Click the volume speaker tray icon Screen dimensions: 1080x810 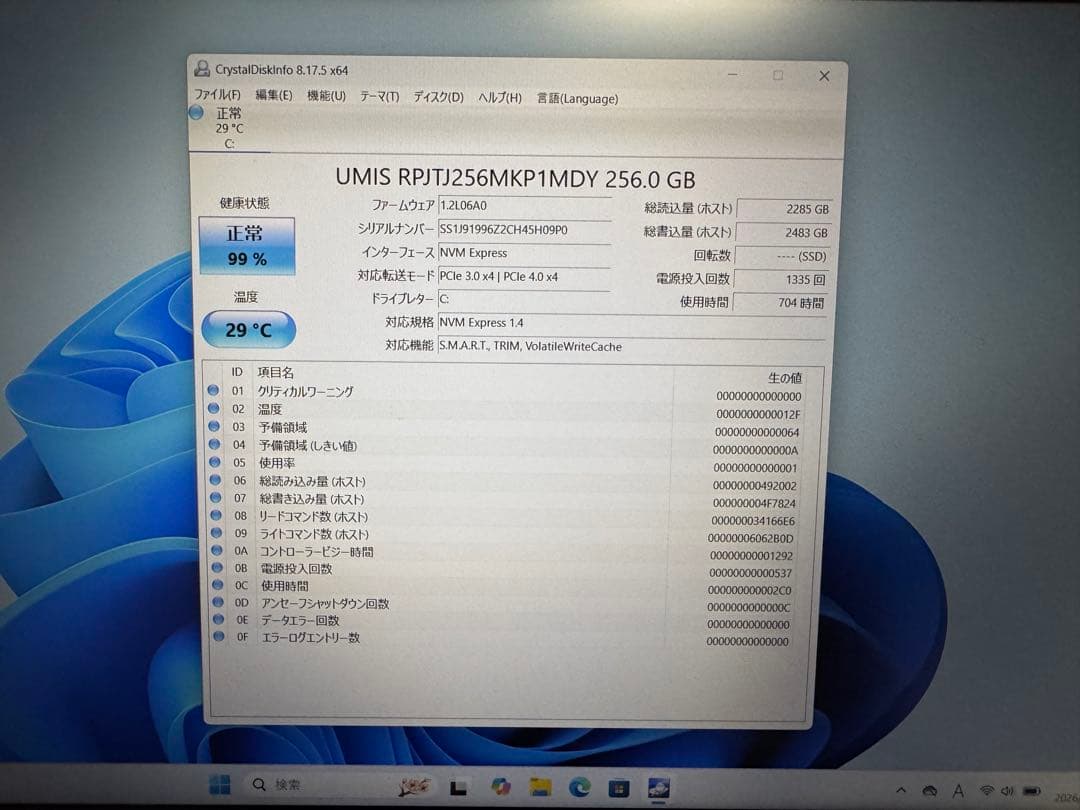click(x=1008, y=791)
